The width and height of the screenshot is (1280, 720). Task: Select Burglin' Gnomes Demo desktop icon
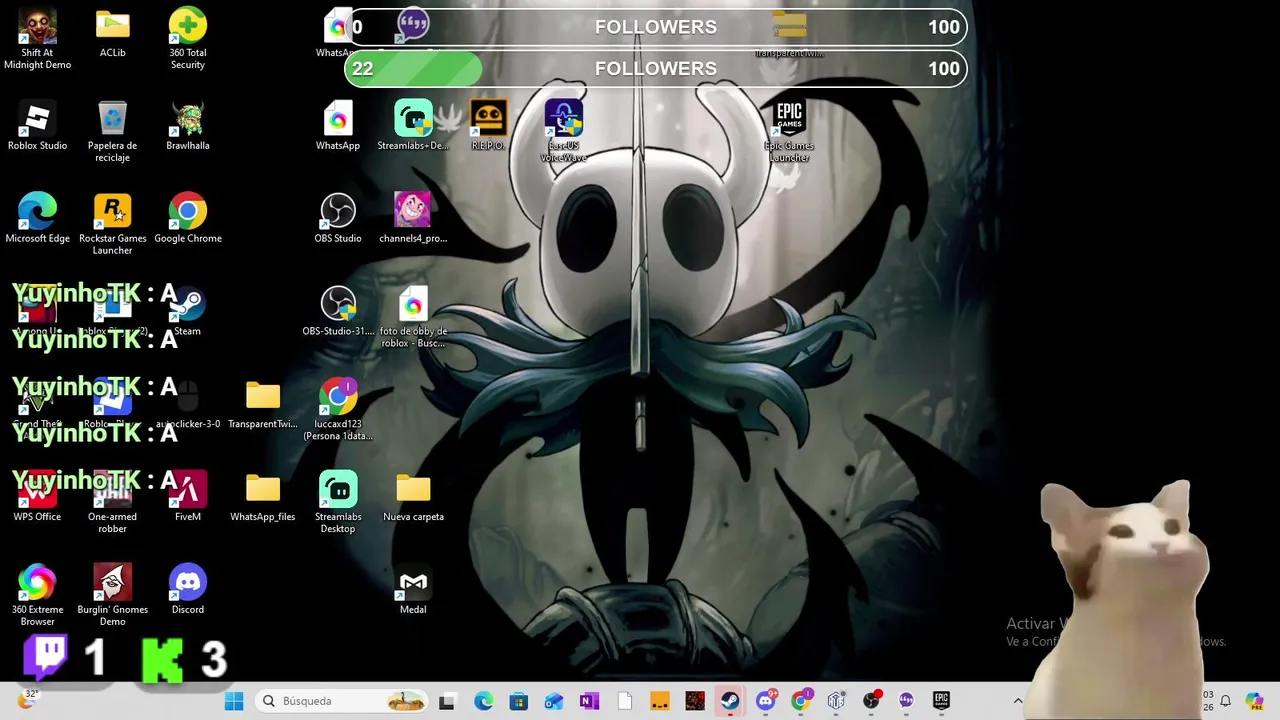click(x=112, y=597)
